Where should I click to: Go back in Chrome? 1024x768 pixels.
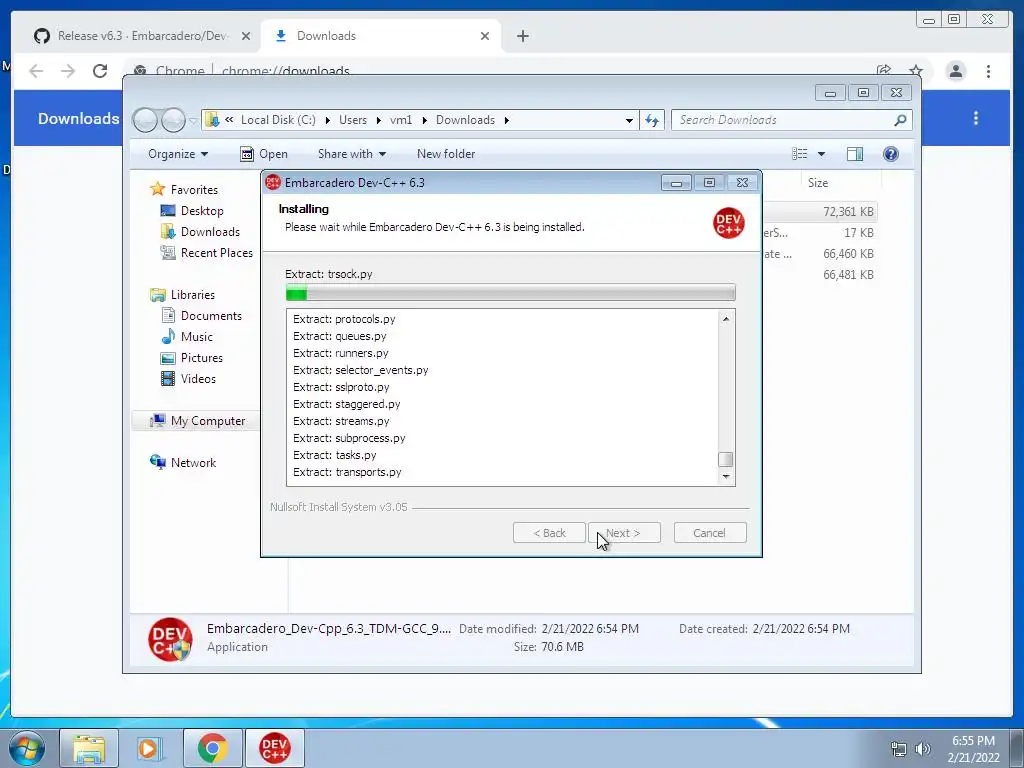[36, 71]
